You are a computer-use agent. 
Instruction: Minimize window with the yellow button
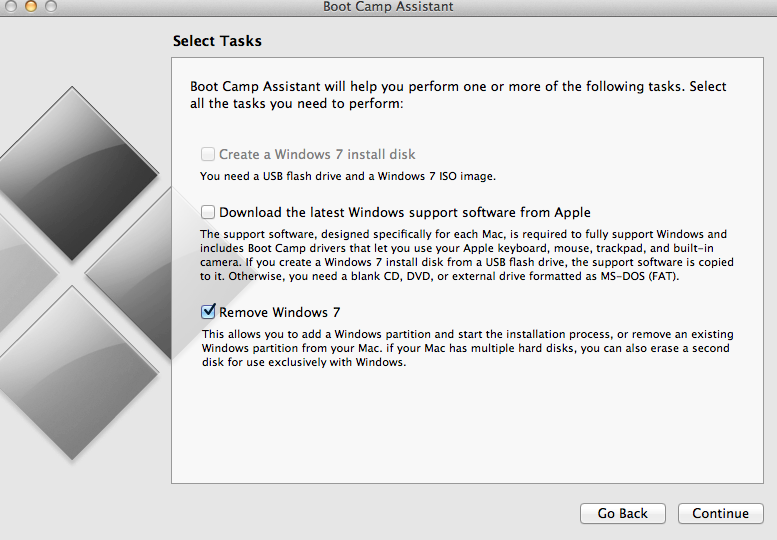pos(31,6)
